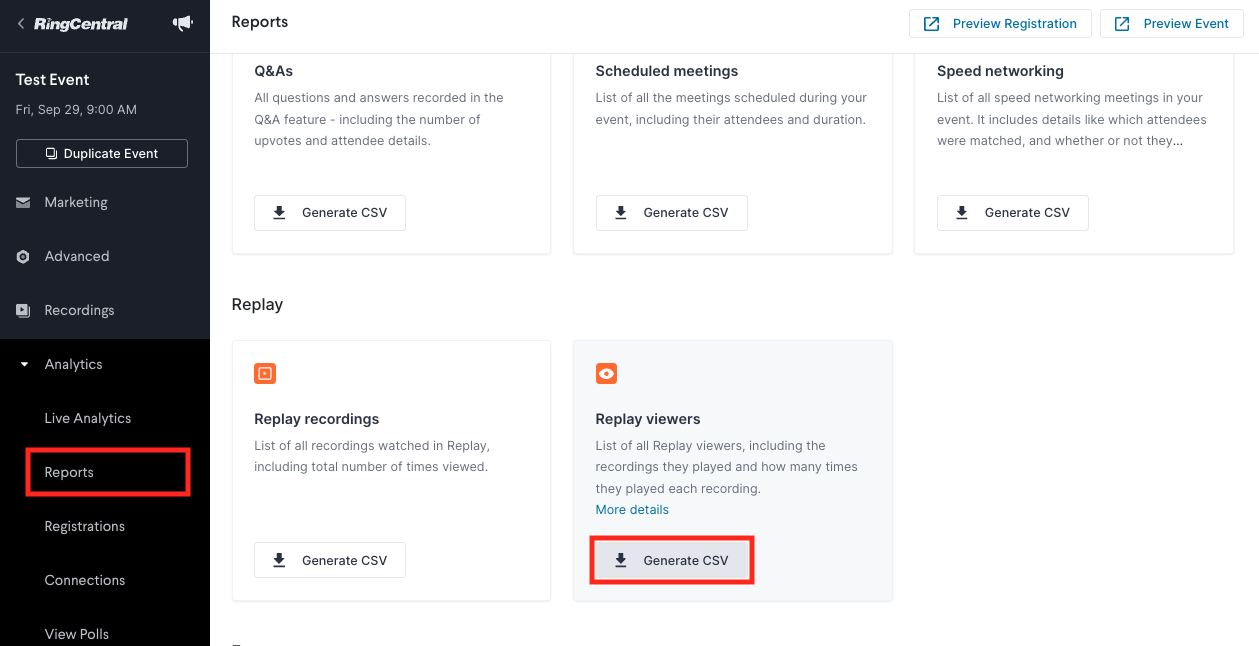Click the Replay viewers card title
The width and height of the screenshot is (1259, 646).
point(648,419)
